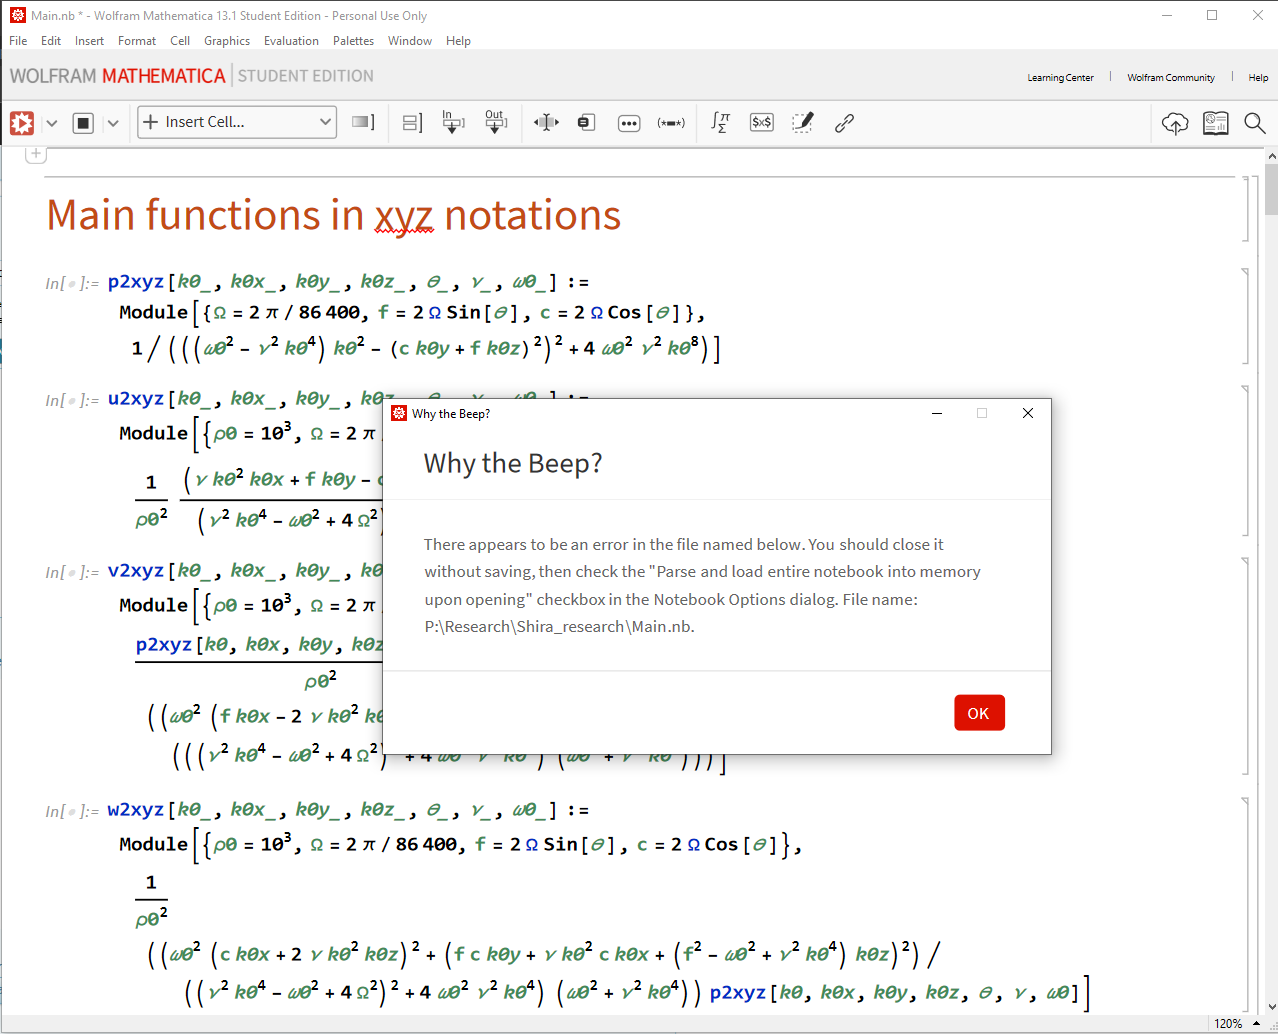Image resolution: width=1278 pixels, height=1034 pixels.
Task: Click the p2xyz function name
Action: pos(135,282)
